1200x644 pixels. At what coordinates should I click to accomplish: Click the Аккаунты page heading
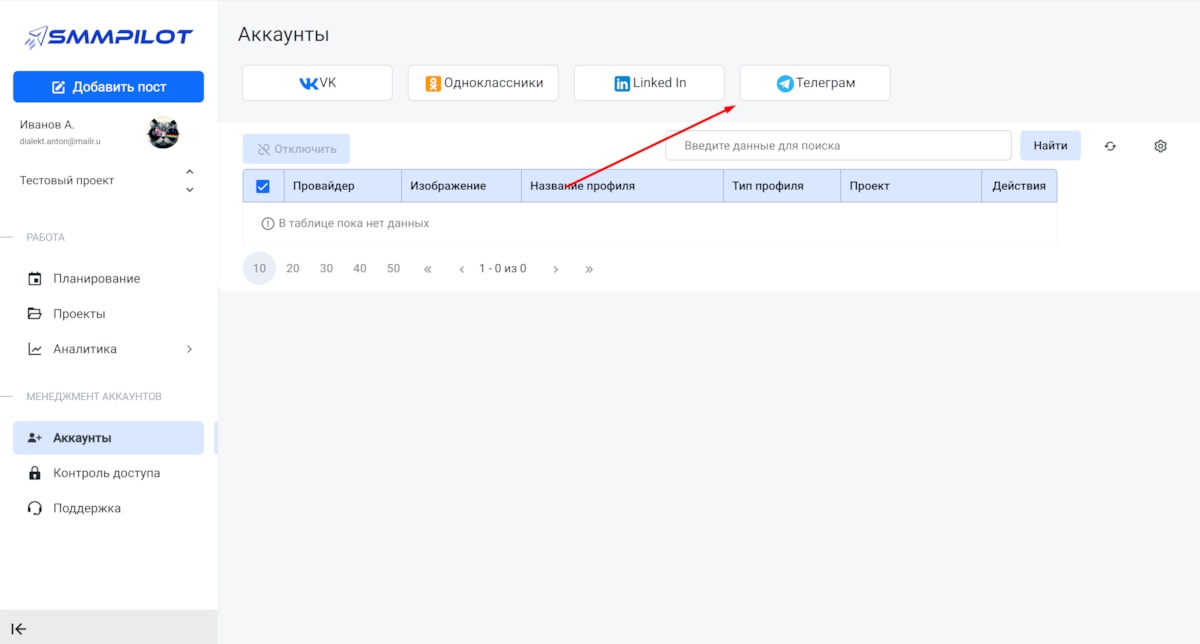pyautogui.click(x=284, y=35)
